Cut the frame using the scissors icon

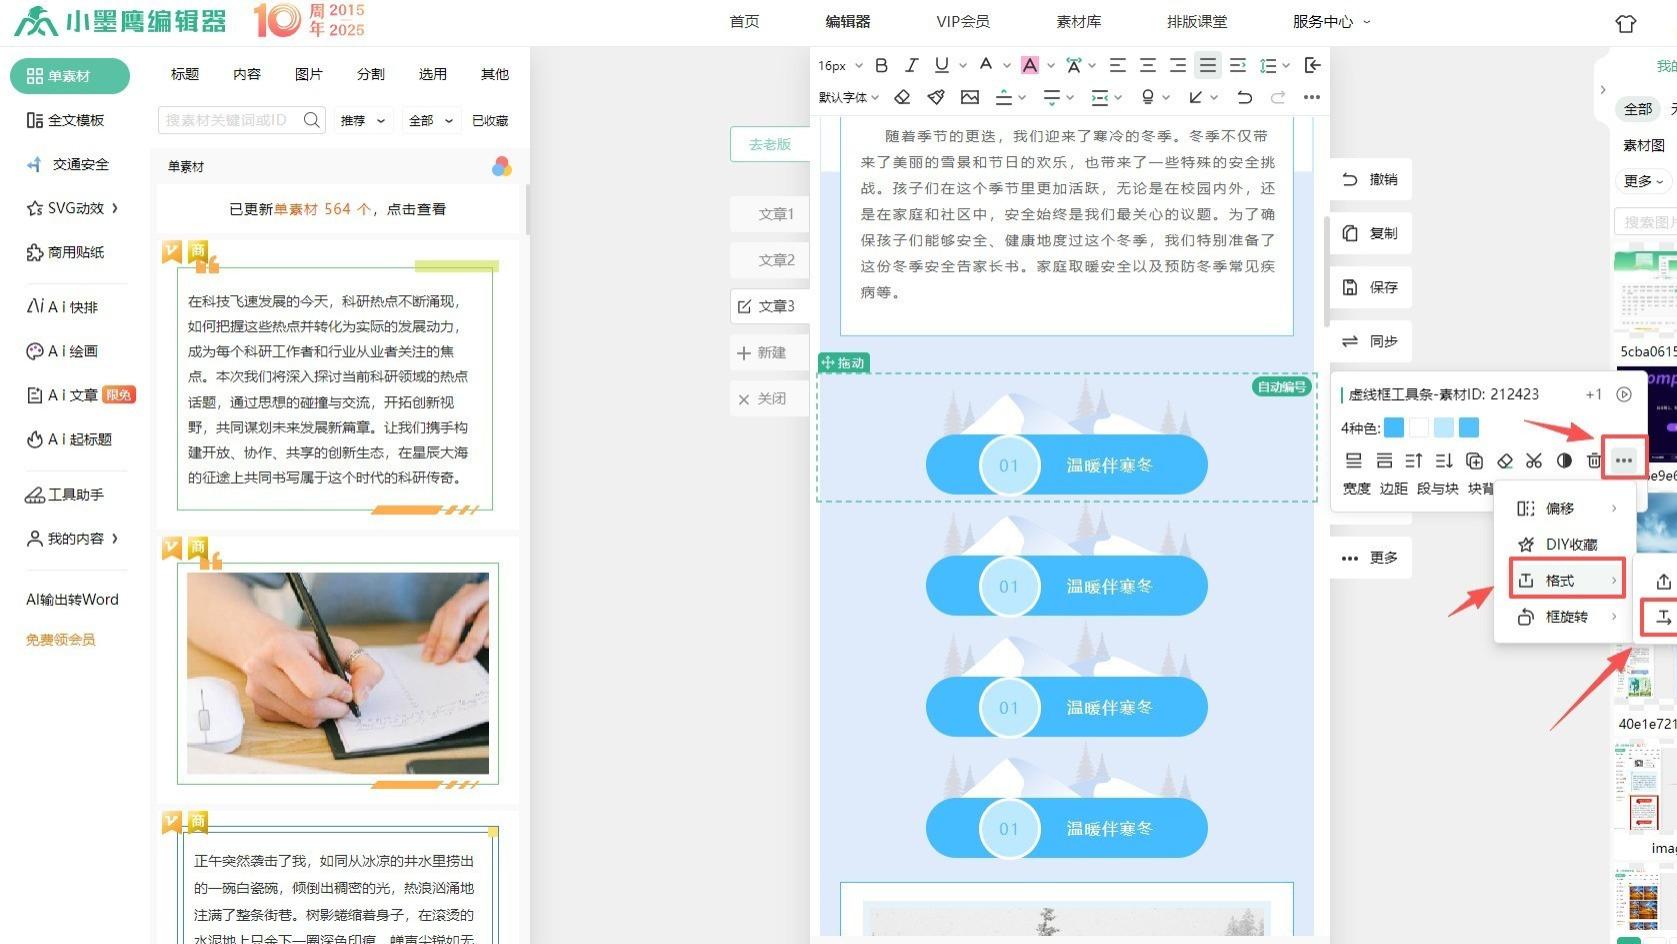1535,461
